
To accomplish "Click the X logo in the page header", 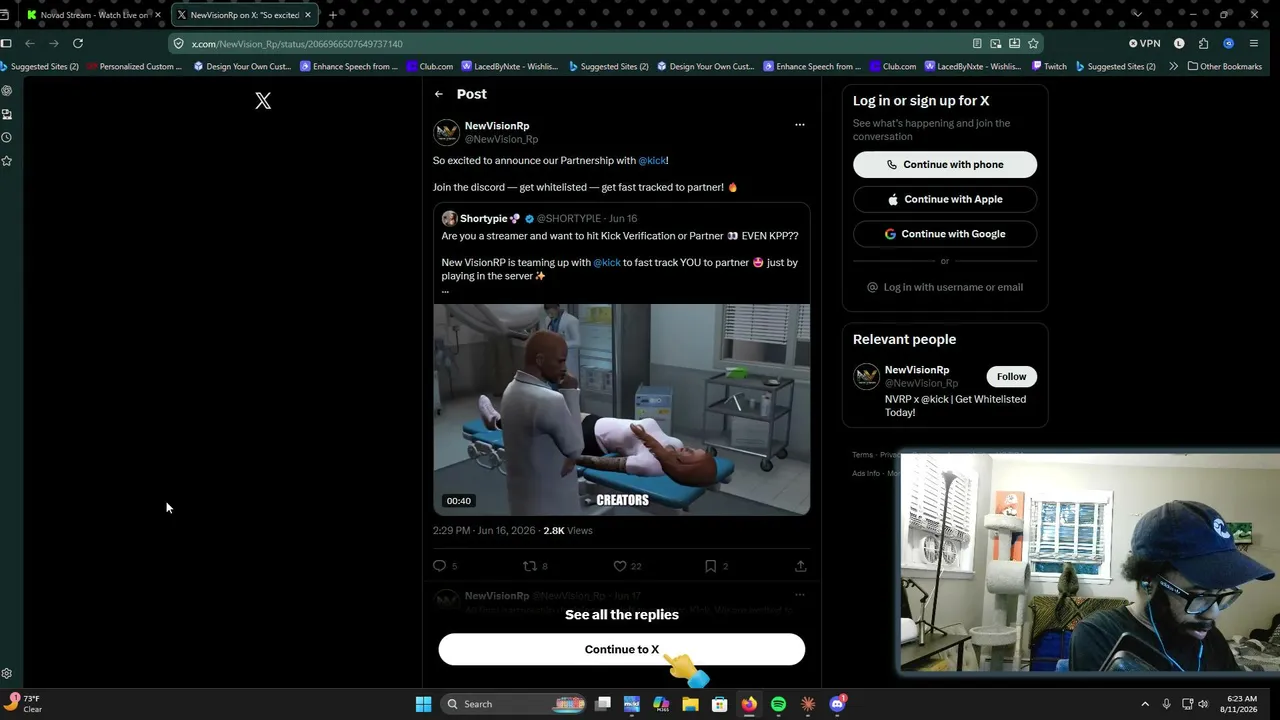I will point(263,101).
